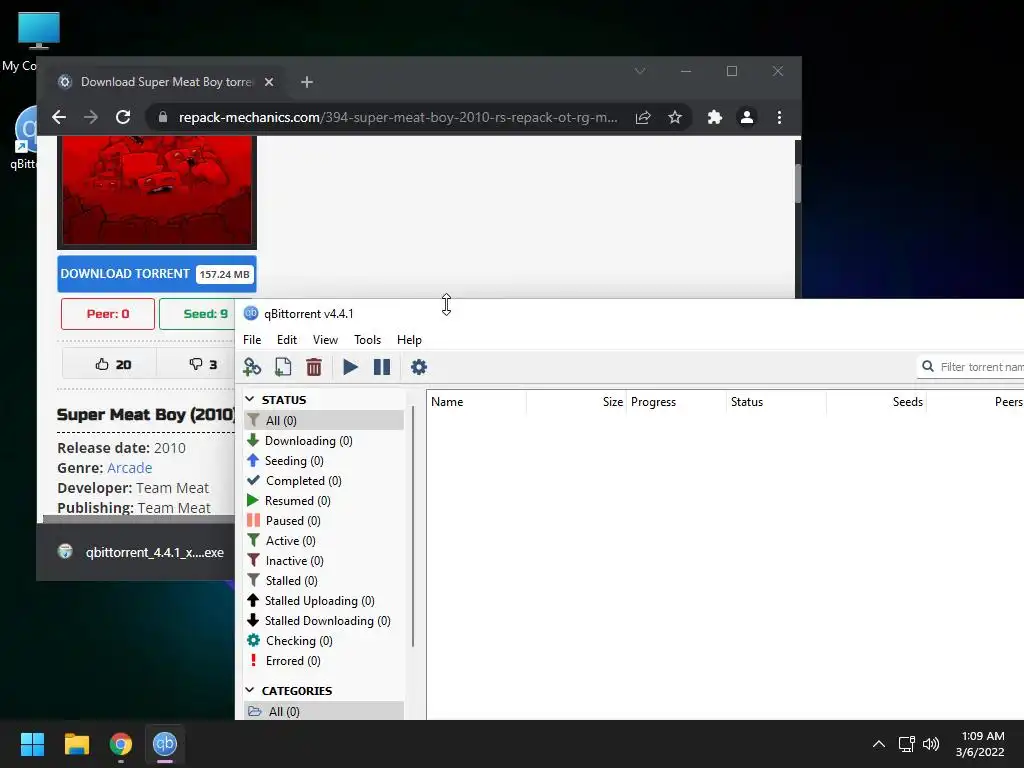1024x768 pixels.
Task: Sort torrents by Seeds column header
Action: [x=876, y=402]
